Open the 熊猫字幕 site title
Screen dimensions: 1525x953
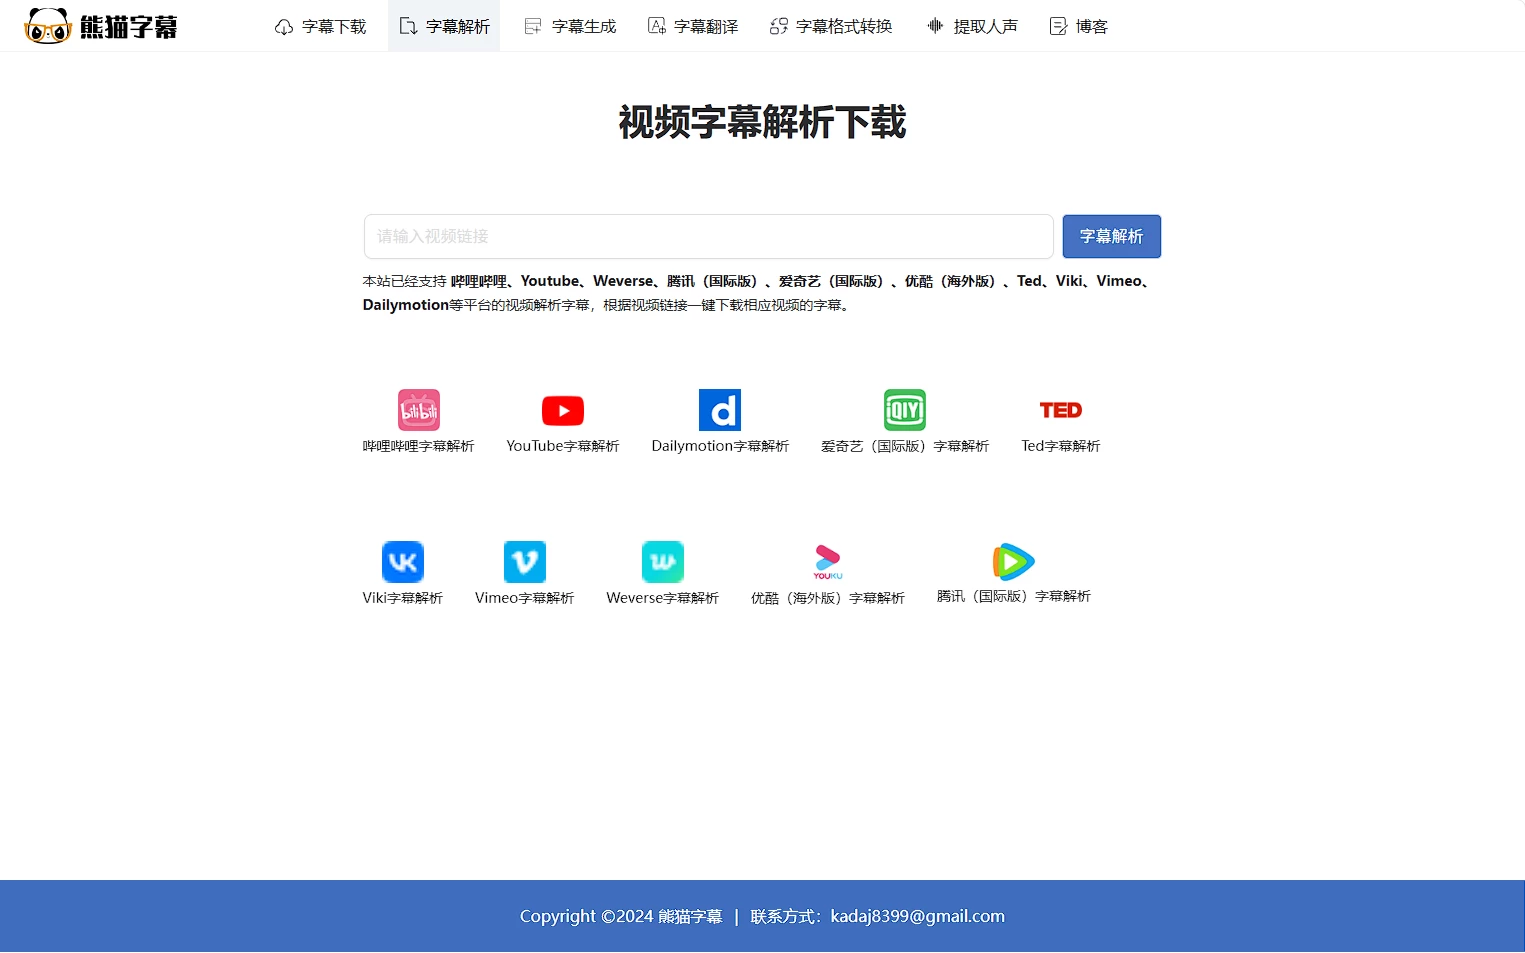(129, 27)
